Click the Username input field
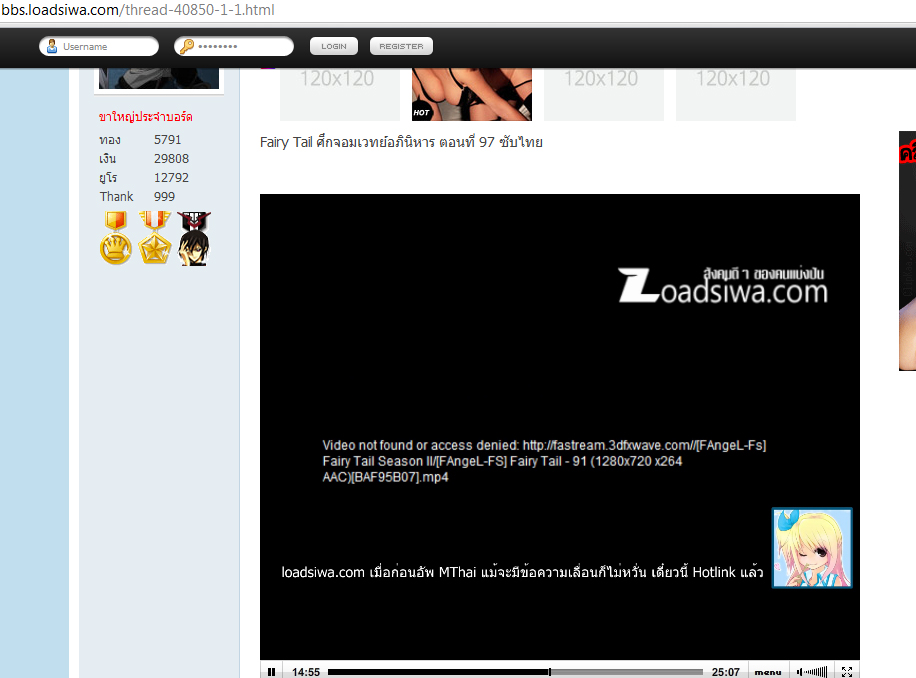 click(x=99, y=46)
